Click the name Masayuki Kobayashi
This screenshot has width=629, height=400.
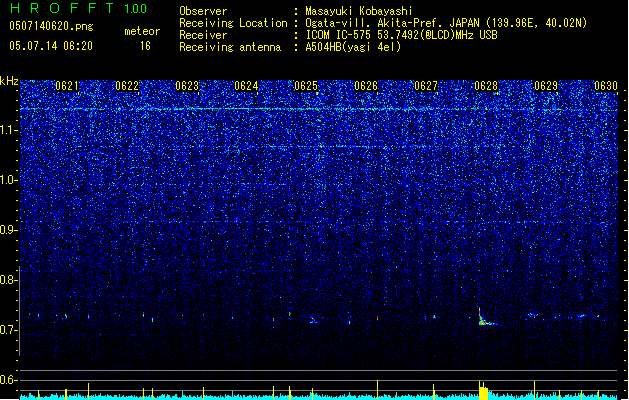click(359, 11)
